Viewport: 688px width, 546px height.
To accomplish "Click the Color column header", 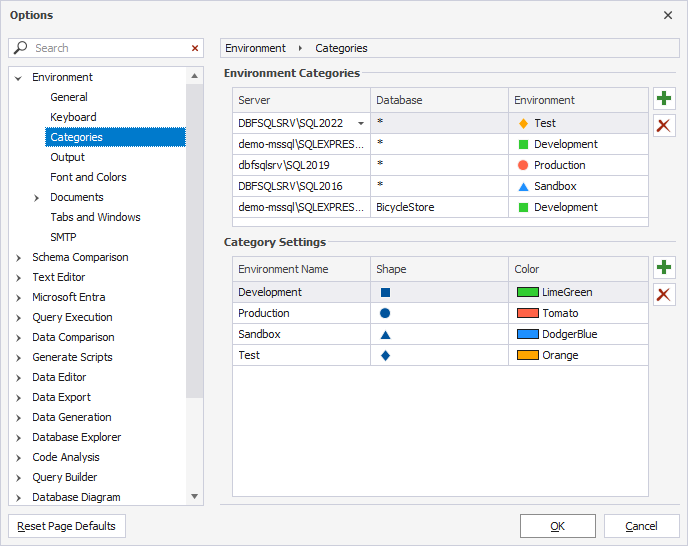I will (578, 269).
